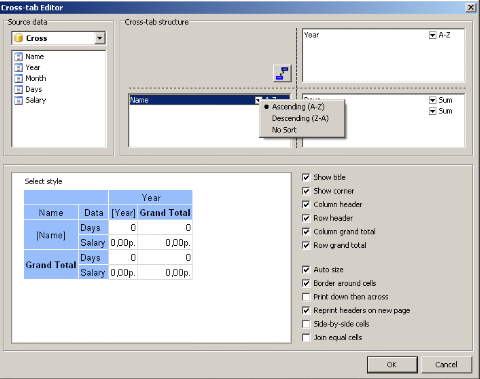Toggle Row header checkbox
Image resolution: width=480 pixels, height=379 pixels.
[x=306, y=218]
